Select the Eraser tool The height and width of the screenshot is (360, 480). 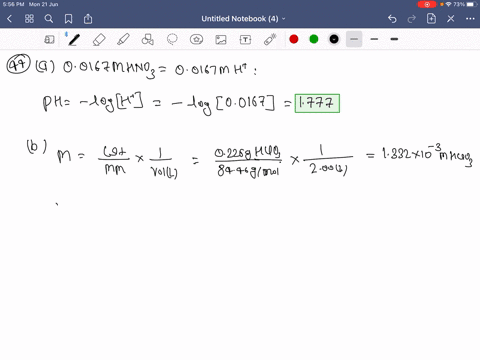(99, 40)
